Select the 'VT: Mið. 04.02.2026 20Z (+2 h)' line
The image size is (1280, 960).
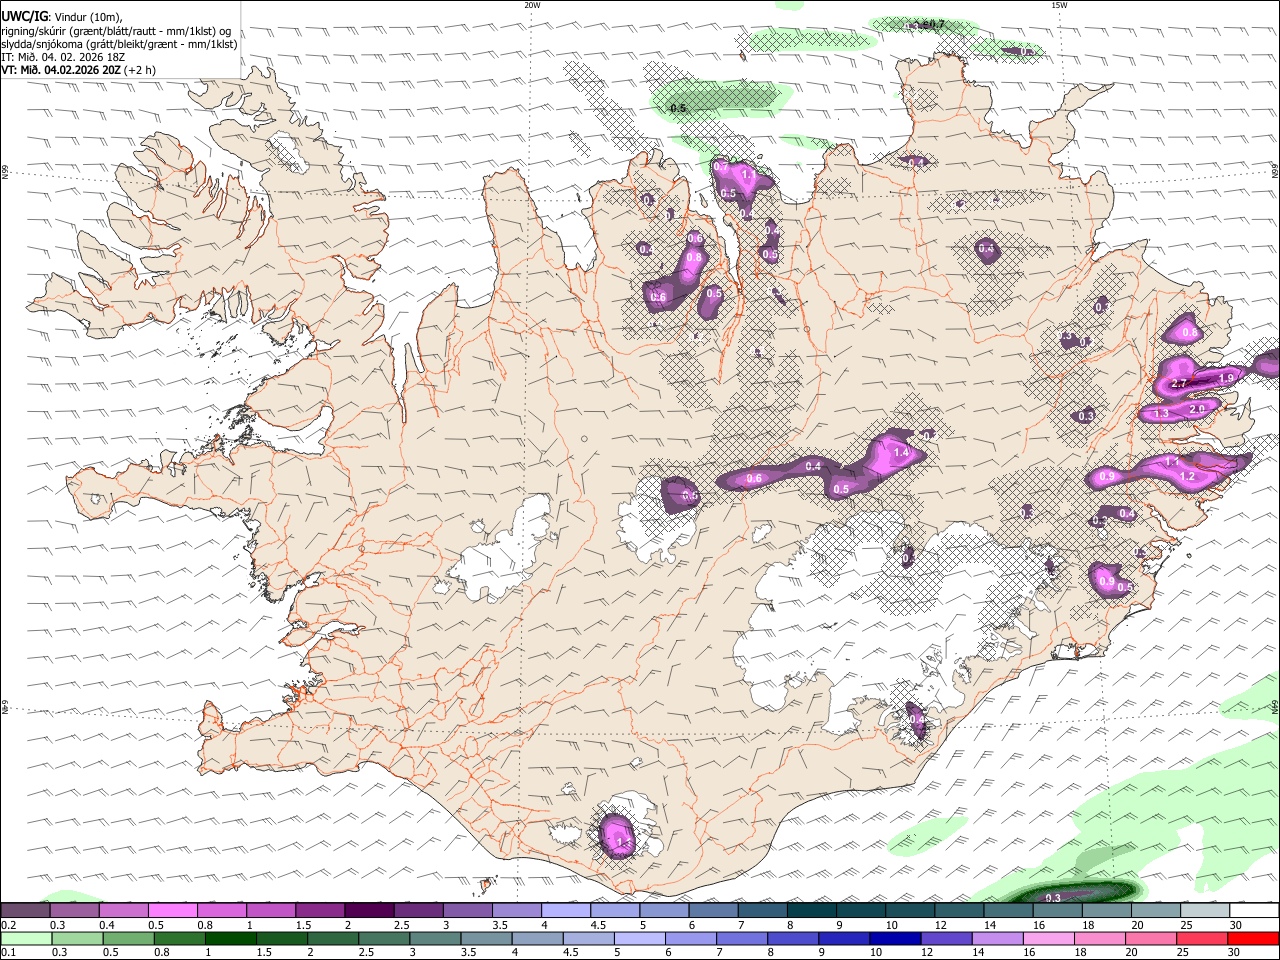point(78,70)
